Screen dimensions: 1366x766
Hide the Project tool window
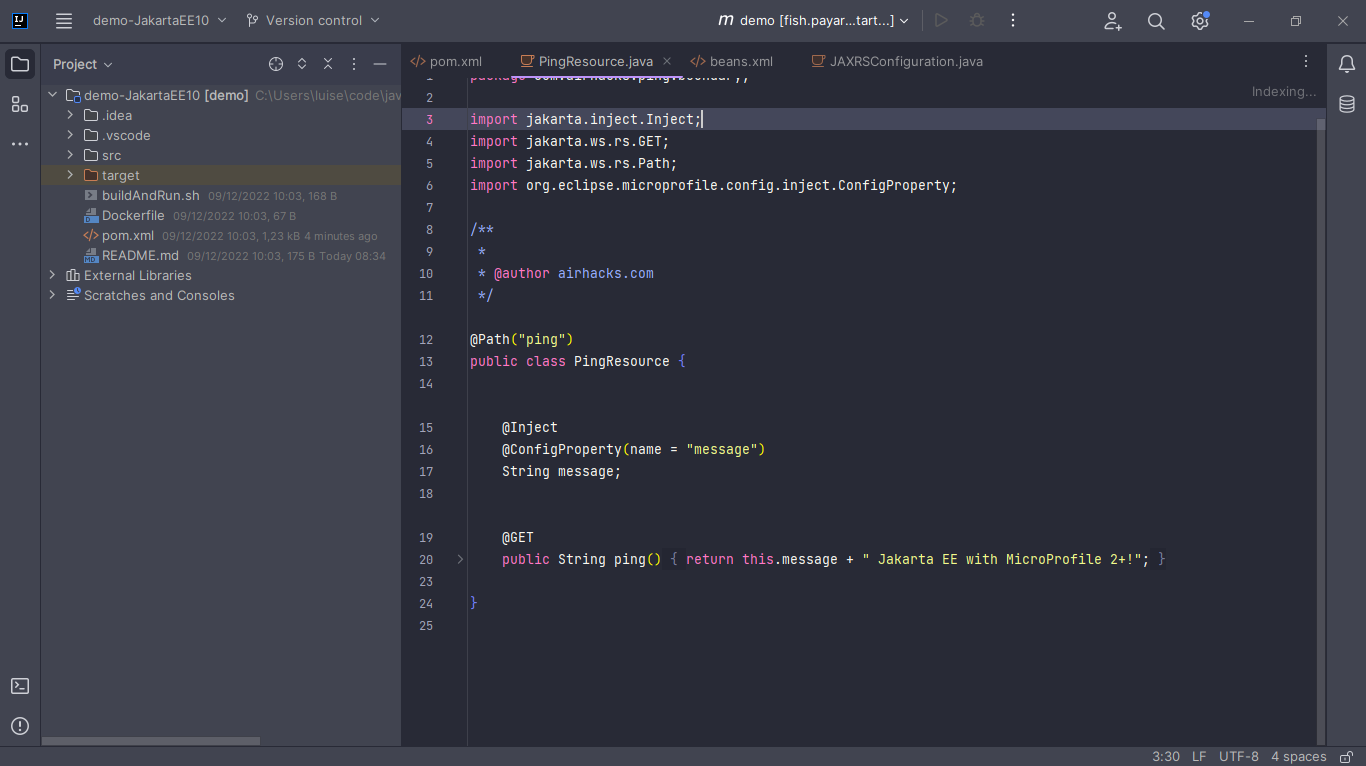click(380, 64)
